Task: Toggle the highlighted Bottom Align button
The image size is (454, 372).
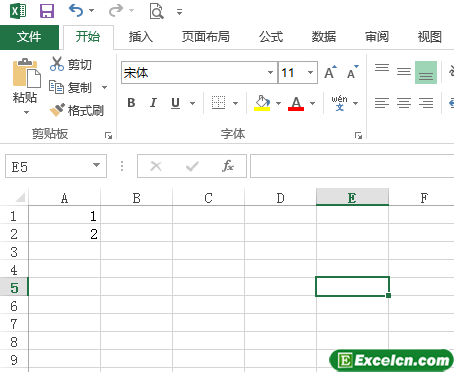Action: click(x=426, y=72)
